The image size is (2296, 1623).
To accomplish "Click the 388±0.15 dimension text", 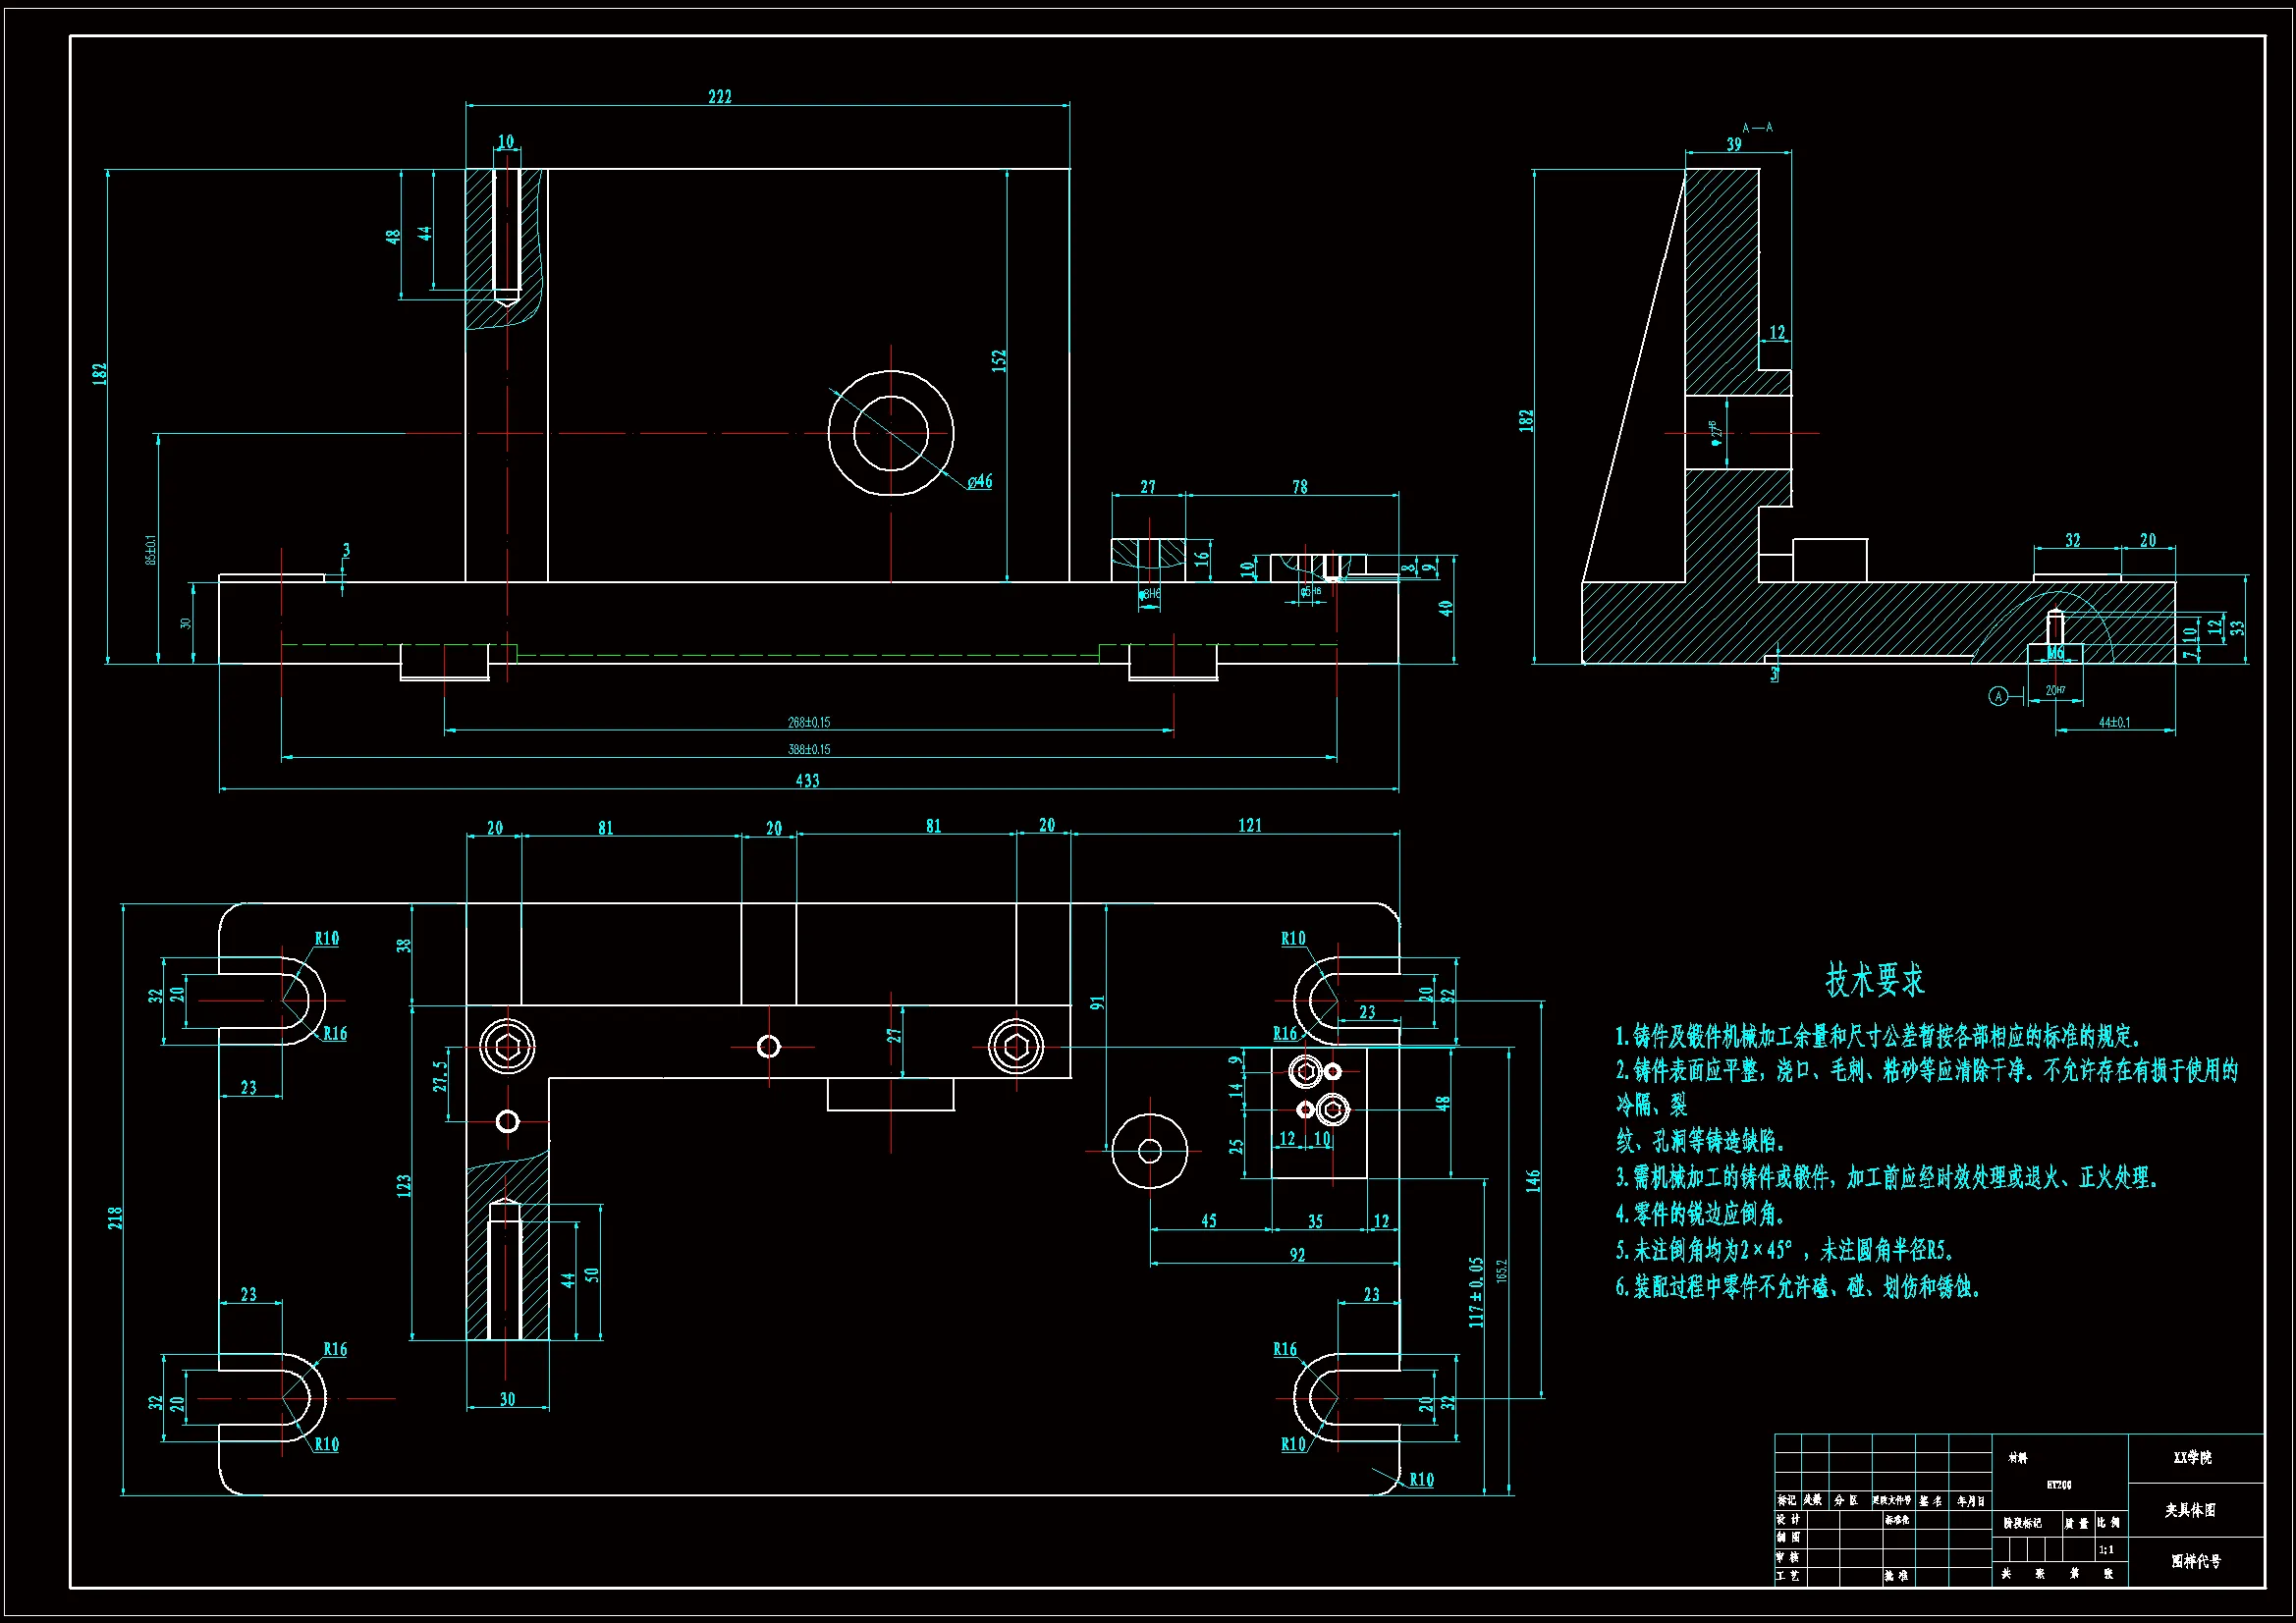I will click(x=809, y=749).
